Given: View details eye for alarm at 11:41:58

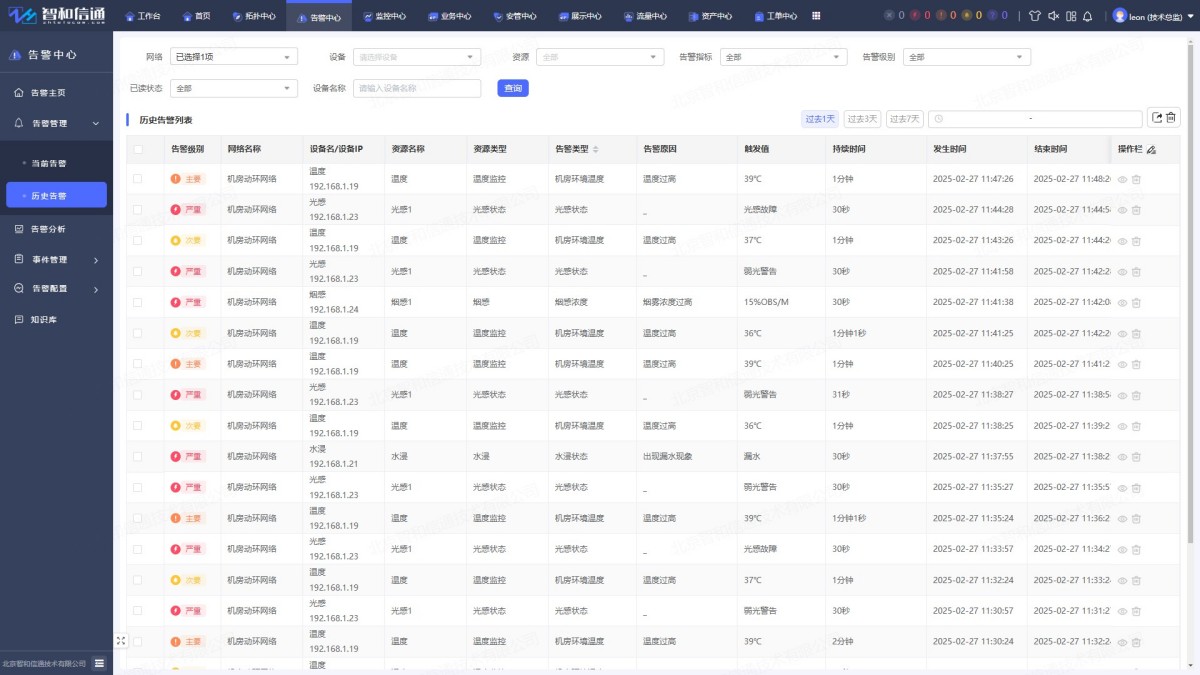Looking at the screenshot, I should [1122, 272].
